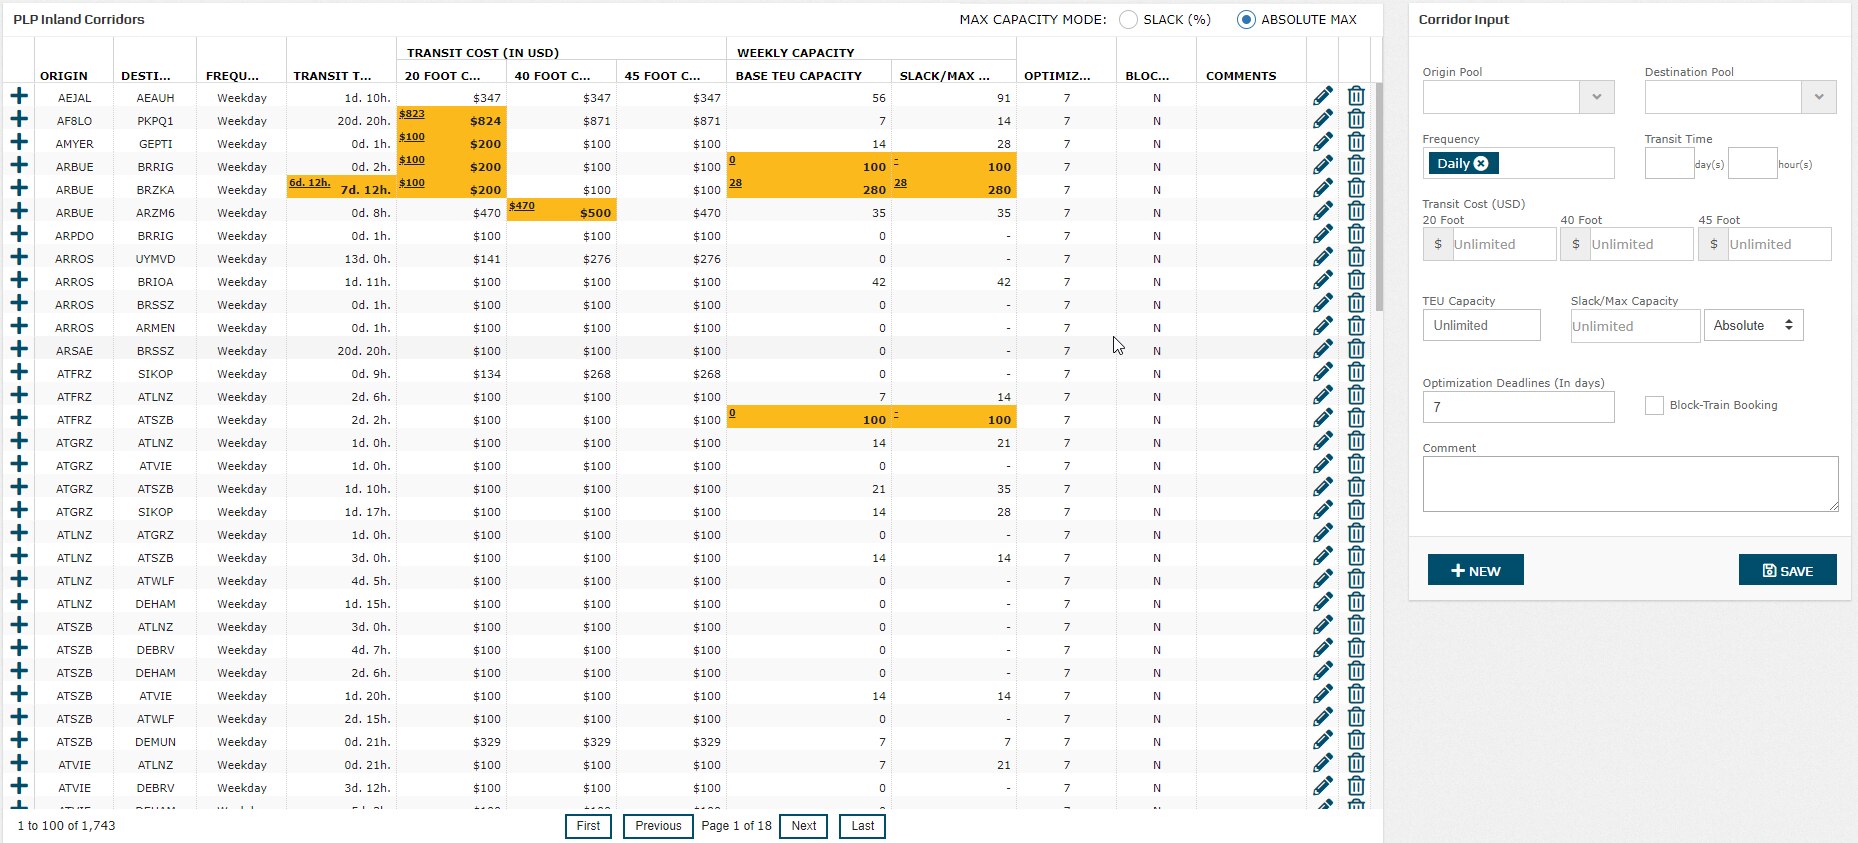Open the Absolute slack type selector

[x=1753, y=325]
